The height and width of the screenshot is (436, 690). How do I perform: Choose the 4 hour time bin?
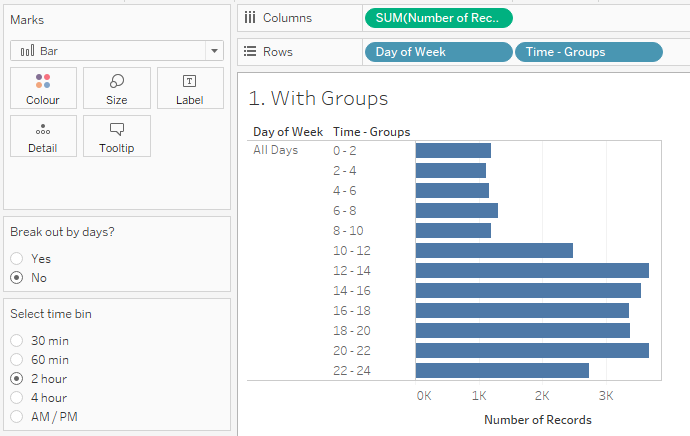click(x=17, y=398)
